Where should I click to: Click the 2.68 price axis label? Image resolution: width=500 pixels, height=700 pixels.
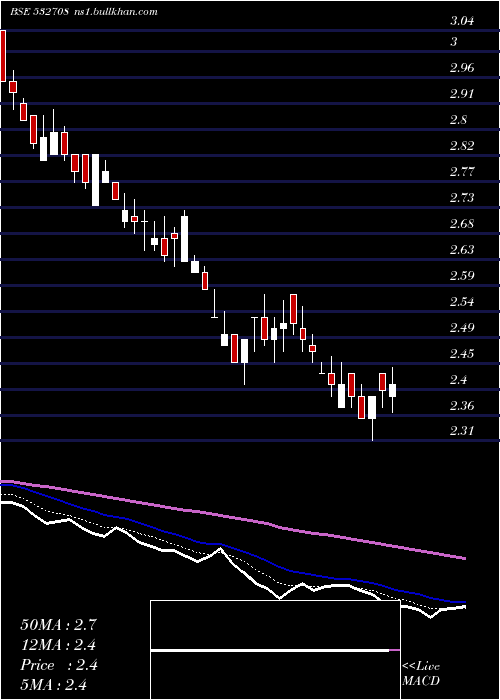point(462,223)
